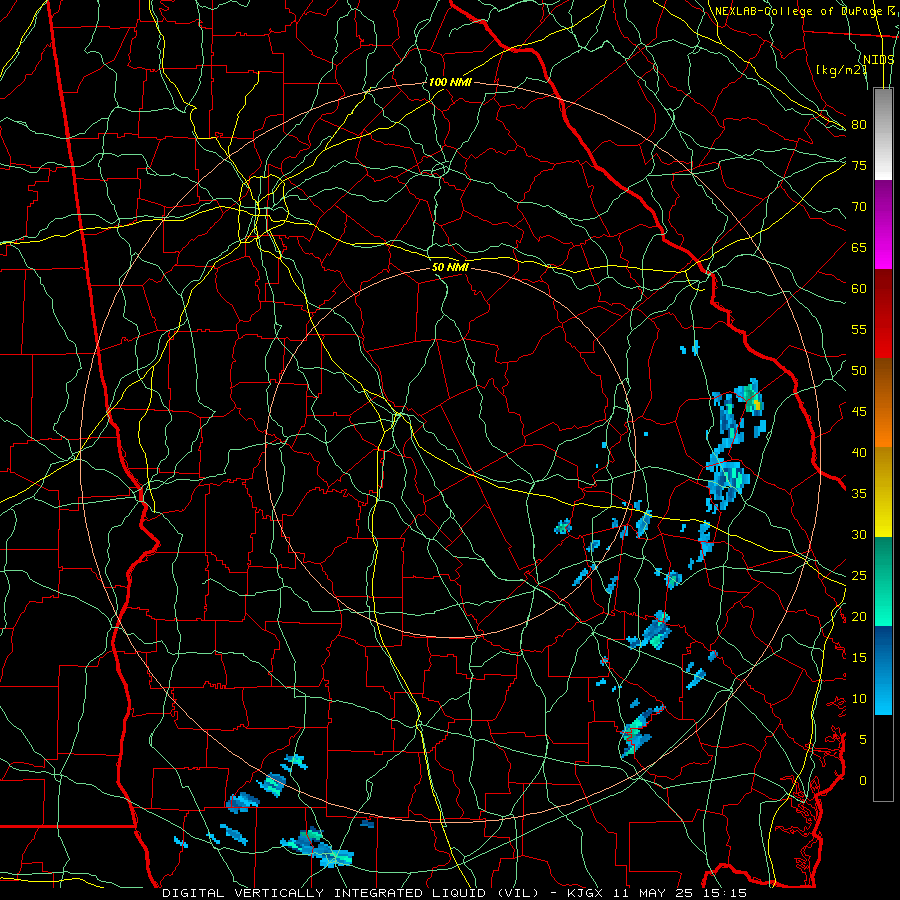The width and height of the screenshot is (900, 900).
Task: Click the orange-brown segment of VIL legend
Action: [883, 402]
